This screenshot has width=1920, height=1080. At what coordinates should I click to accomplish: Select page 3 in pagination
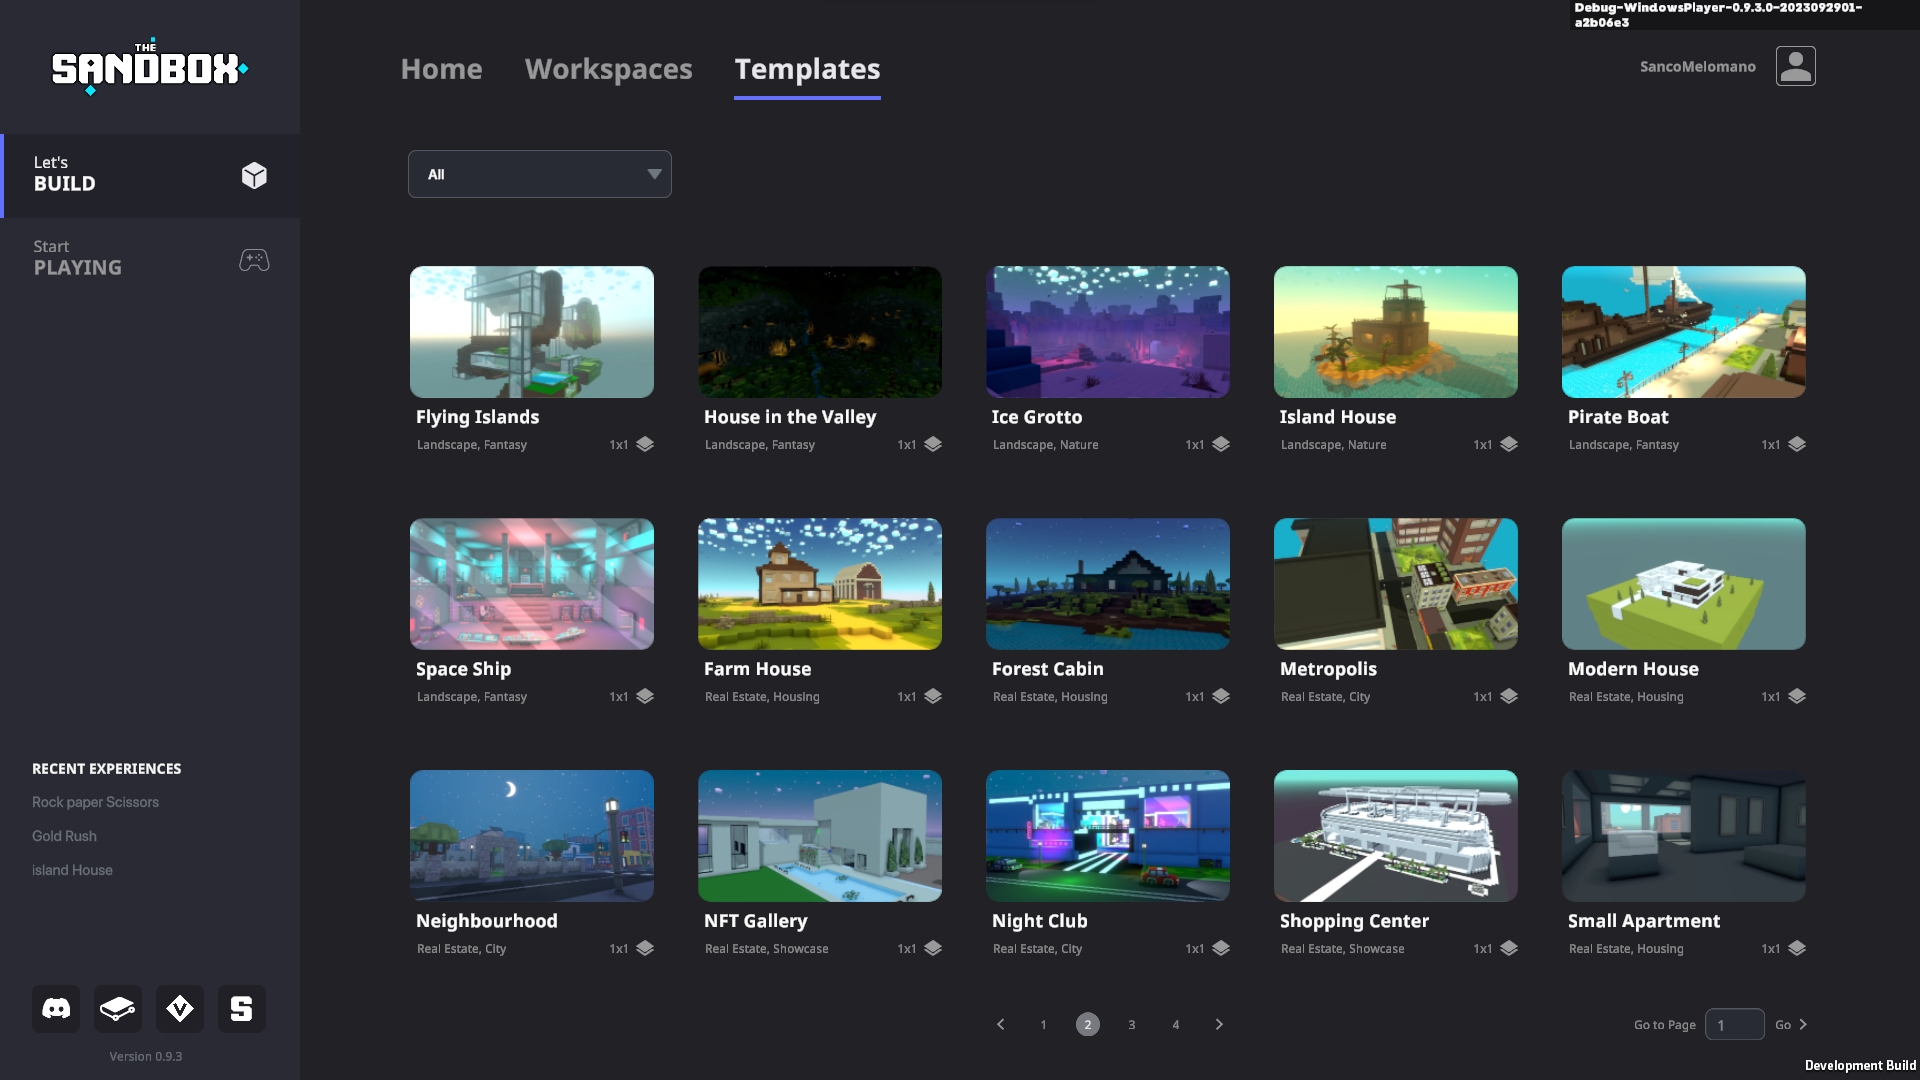pos(1131,1024)
